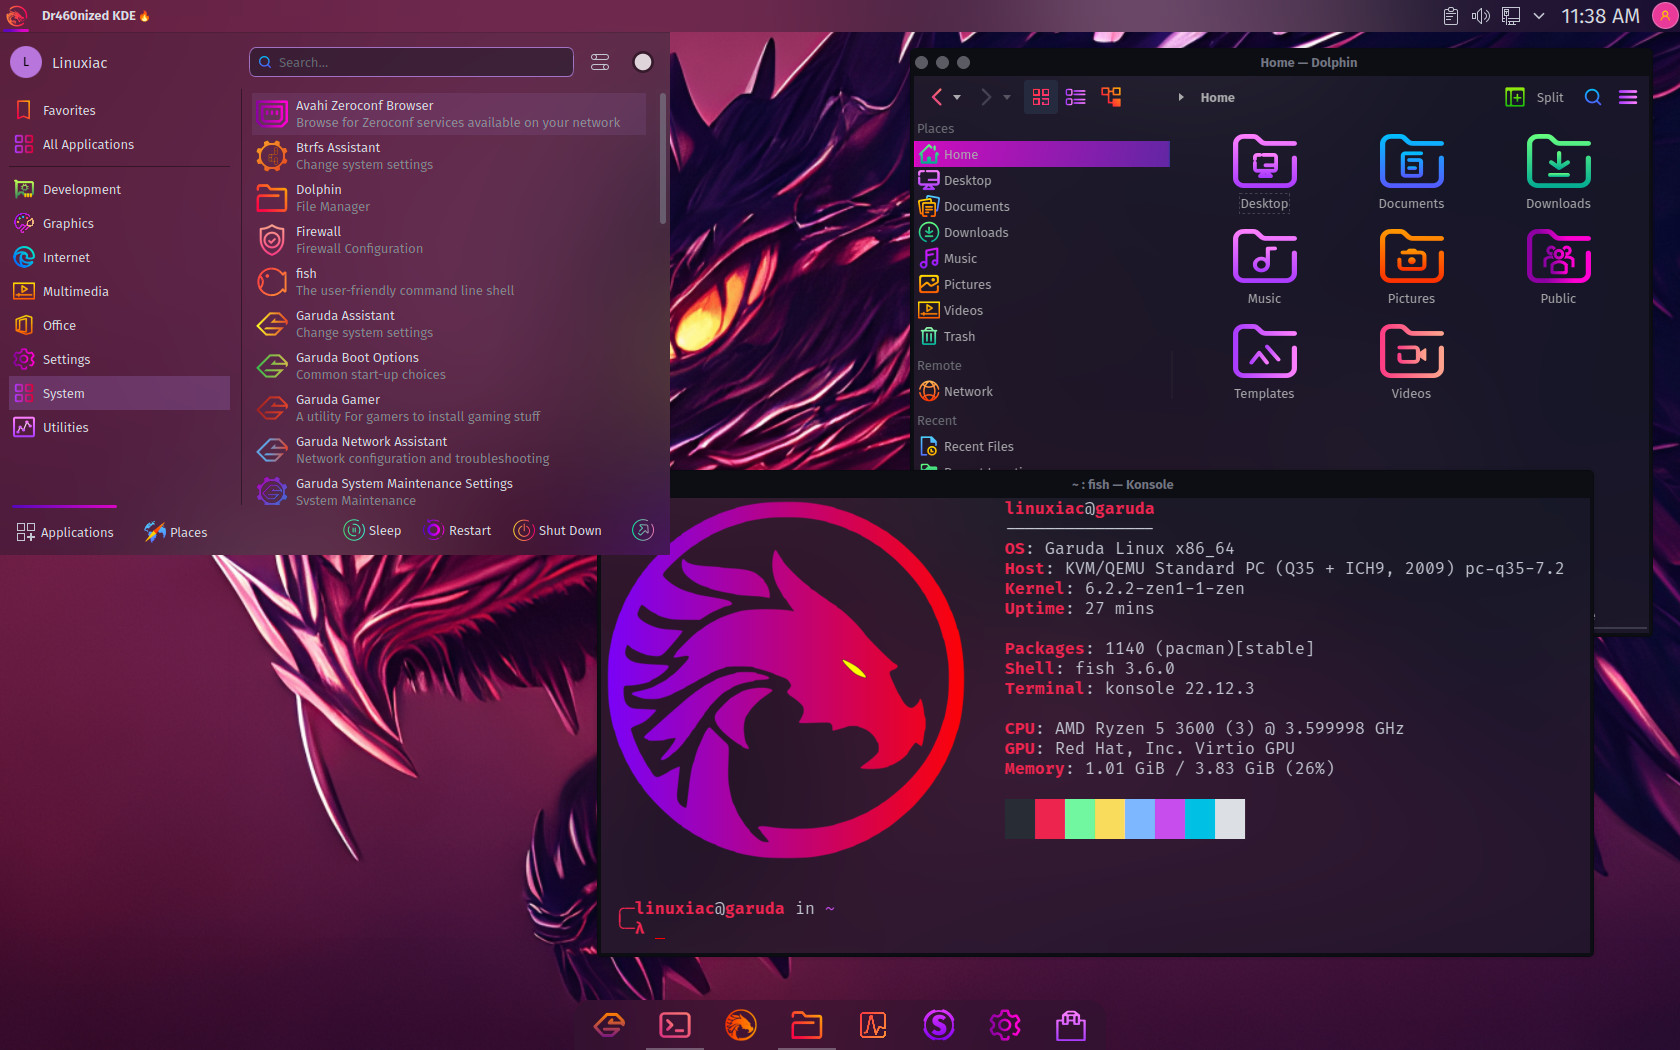
Task: Select the Multimedia category in the app menu
Action: pos(74,290)
